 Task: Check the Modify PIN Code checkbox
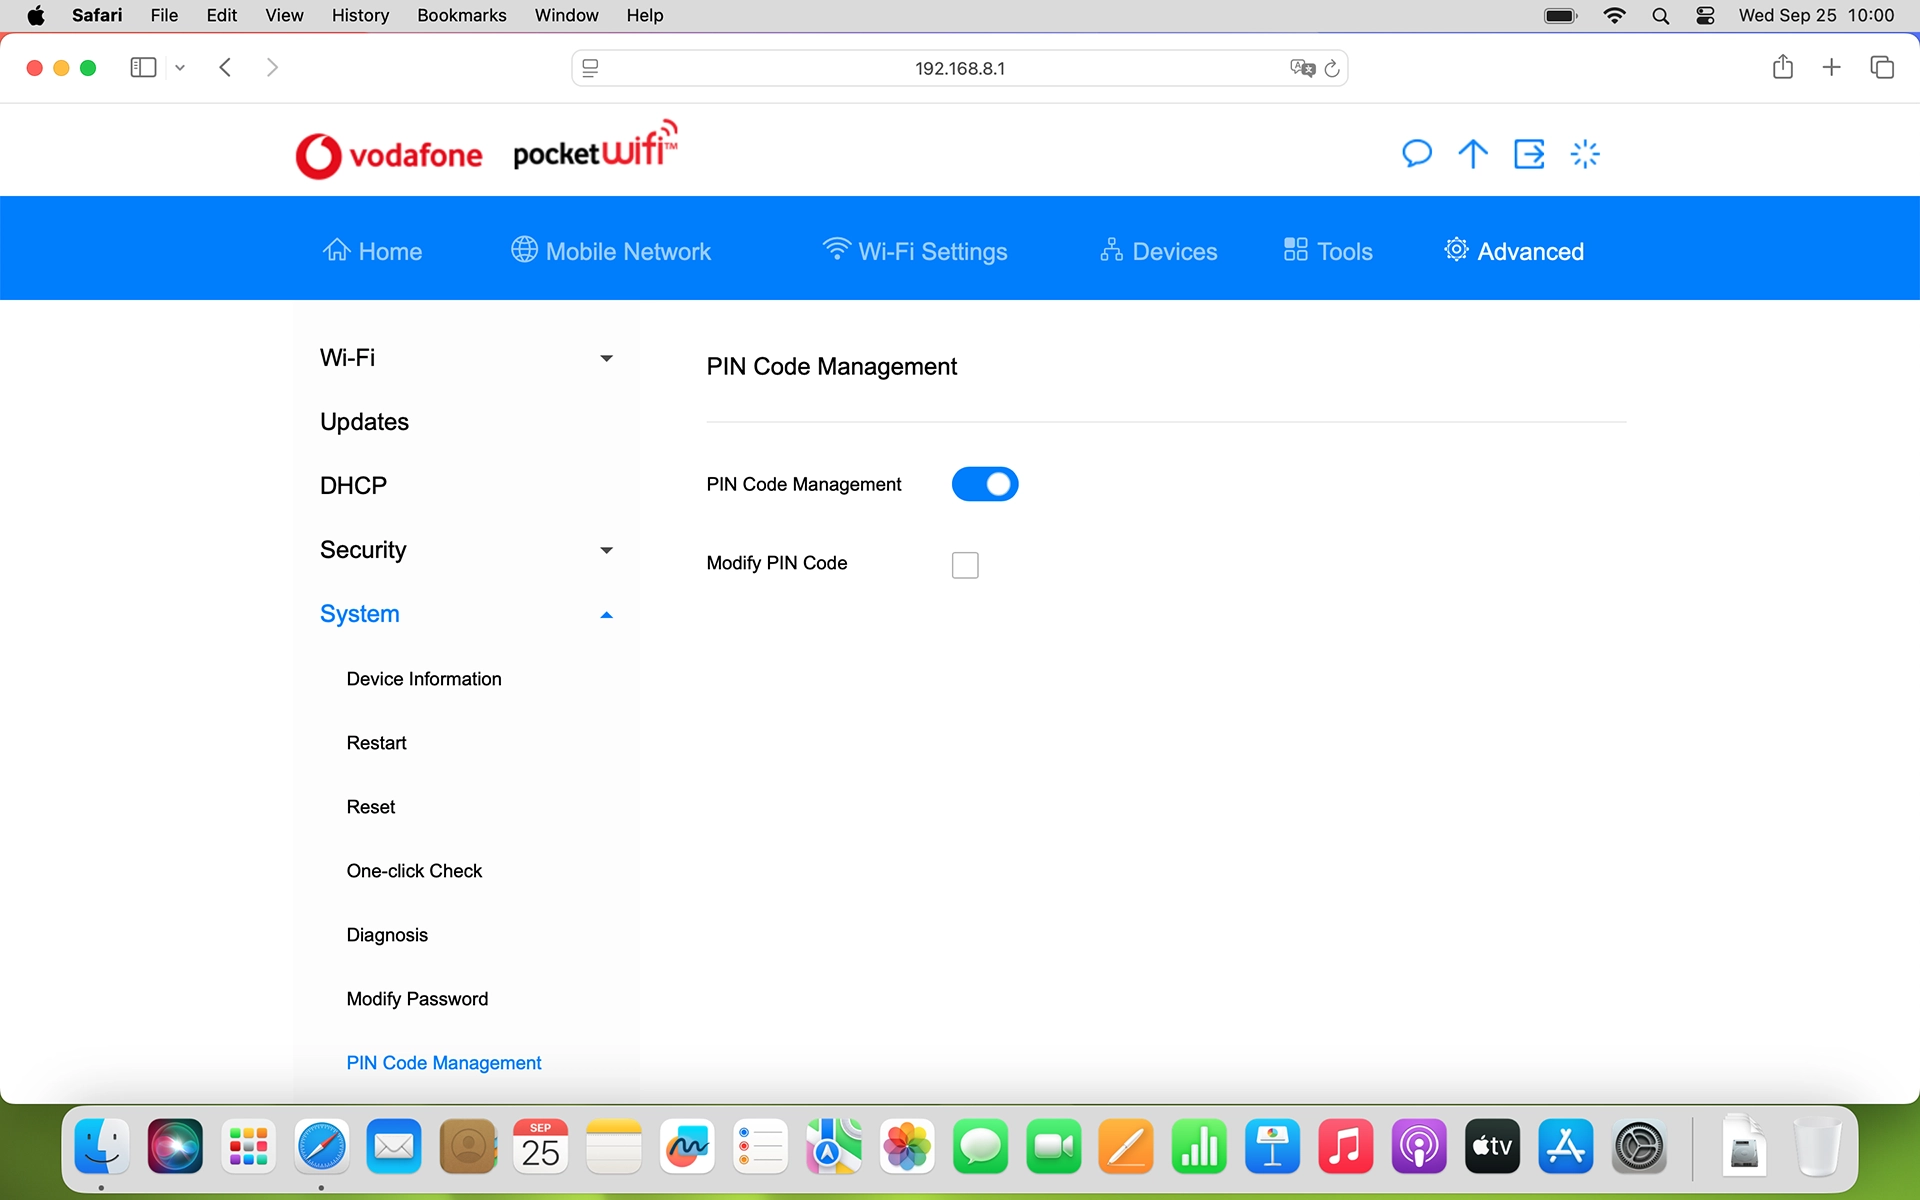(x=965, y=565)
